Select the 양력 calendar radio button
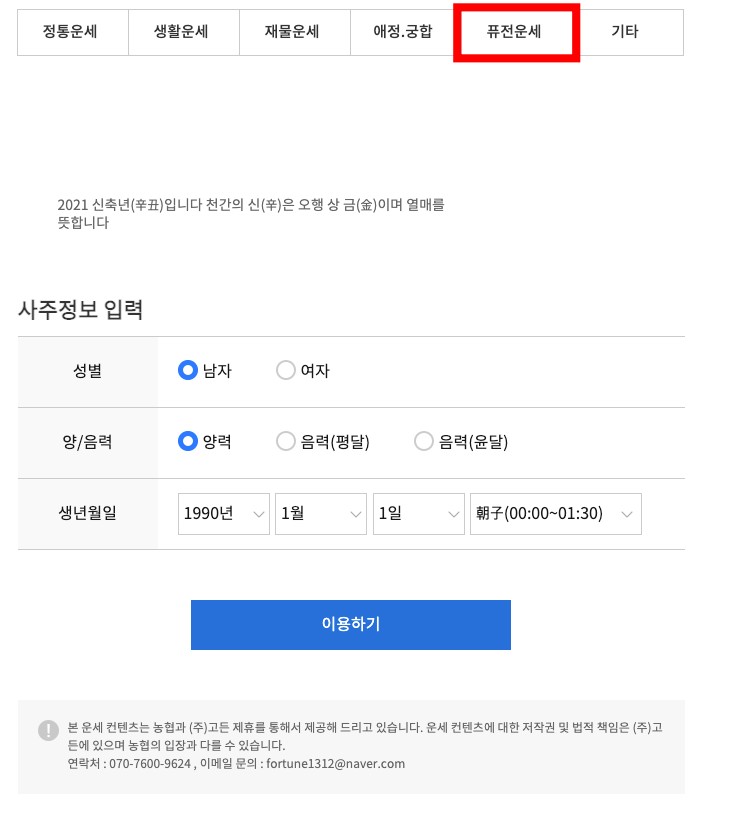Screen dimensions: 736x819 pos(187,442)
